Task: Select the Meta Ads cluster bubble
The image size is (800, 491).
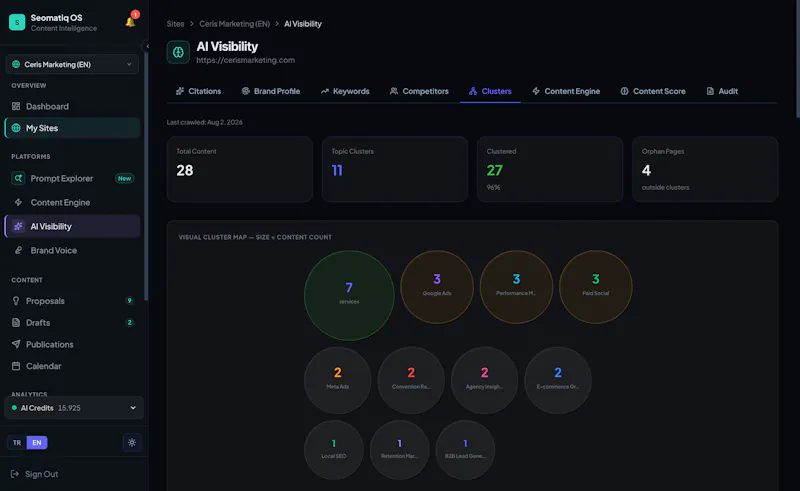Action: (x=338, y=380)
